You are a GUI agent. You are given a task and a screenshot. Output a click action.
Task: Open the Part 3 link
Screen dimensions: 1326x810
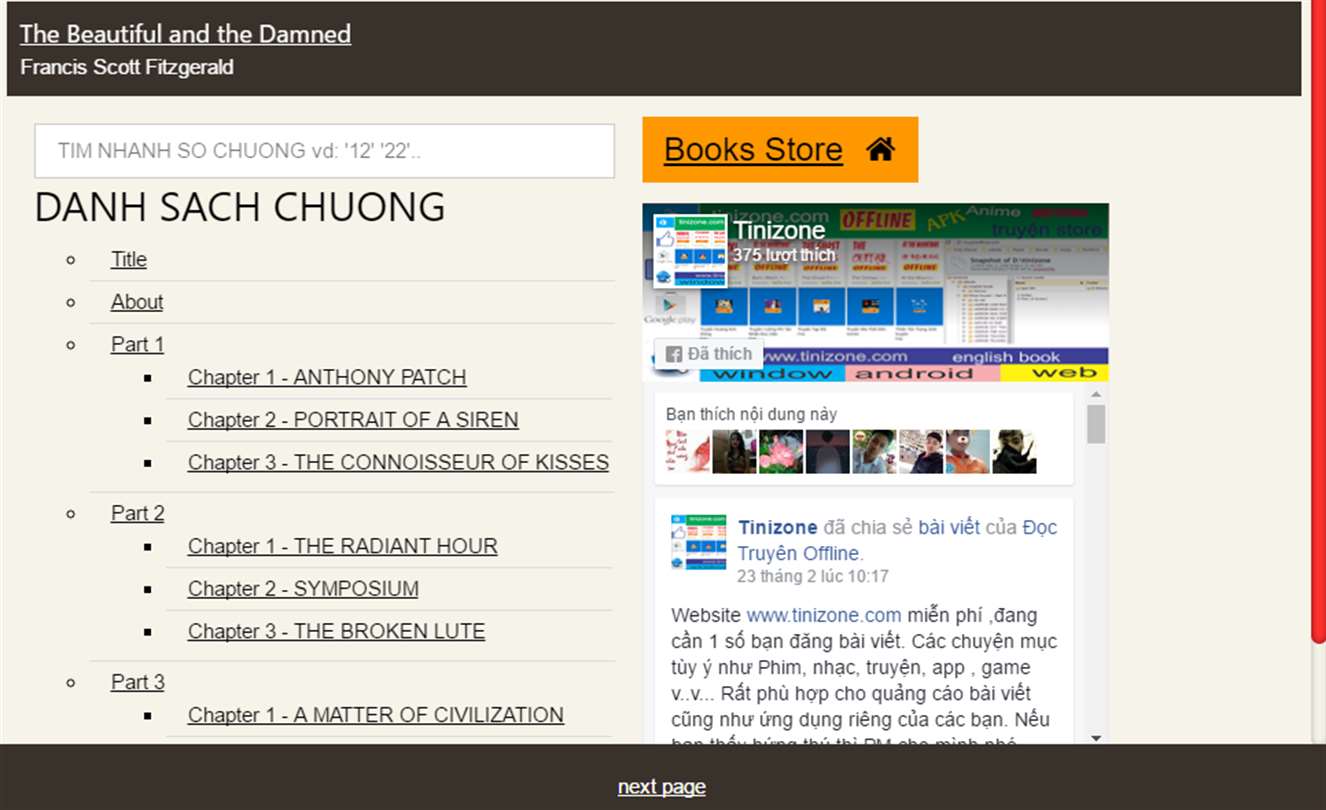click(137, 682)
